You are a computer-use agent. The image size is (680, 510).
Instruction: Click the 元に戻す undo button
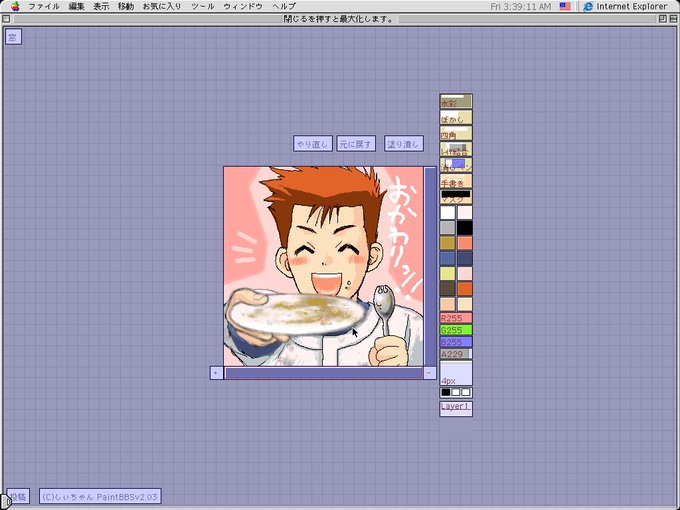point(356,144)
